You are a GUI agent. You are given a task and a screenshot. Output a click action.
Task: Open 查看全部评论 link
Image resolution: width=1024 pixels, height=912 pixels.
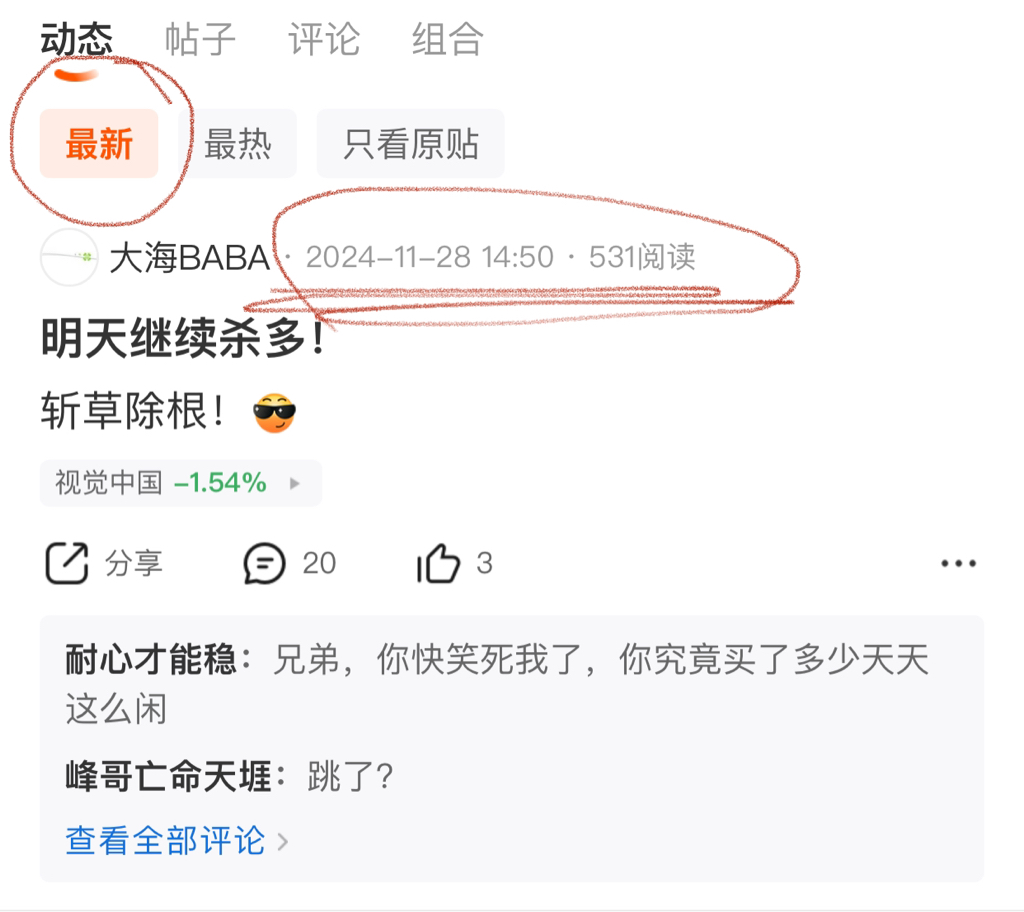tap(165, 841)
